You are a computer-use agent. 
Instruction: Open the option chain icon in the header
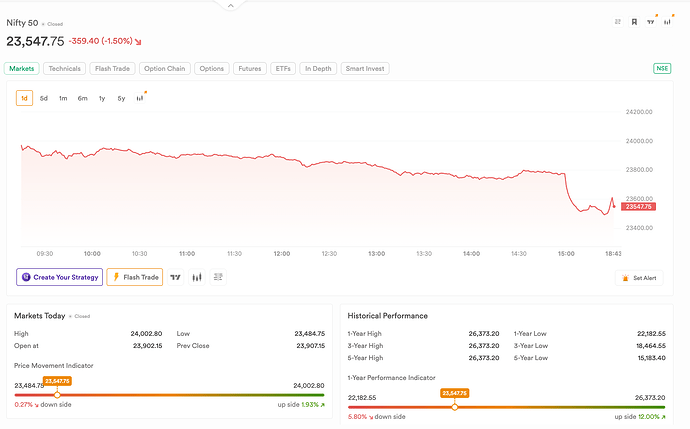coord(618,22)
